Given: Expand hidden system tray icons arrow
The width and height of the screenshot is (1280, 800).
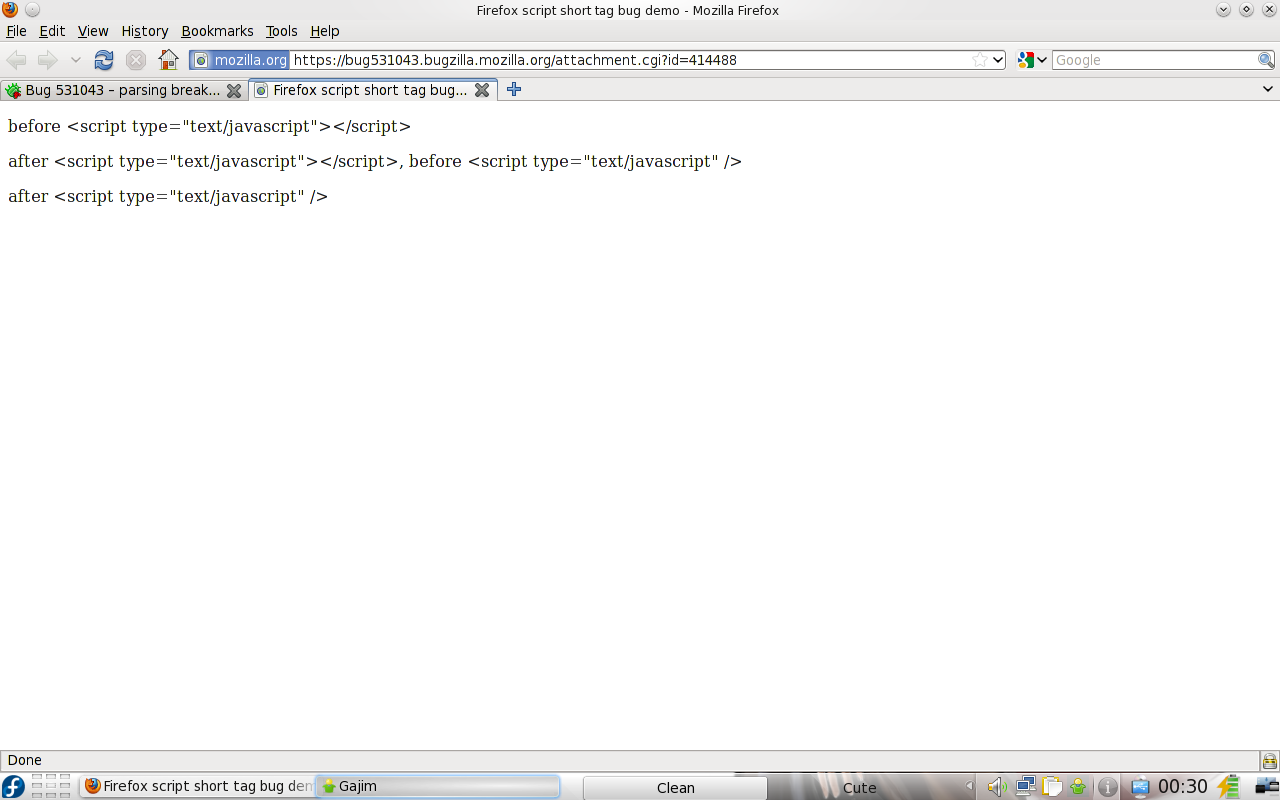Looking at the screenshot, I should 968,787.
